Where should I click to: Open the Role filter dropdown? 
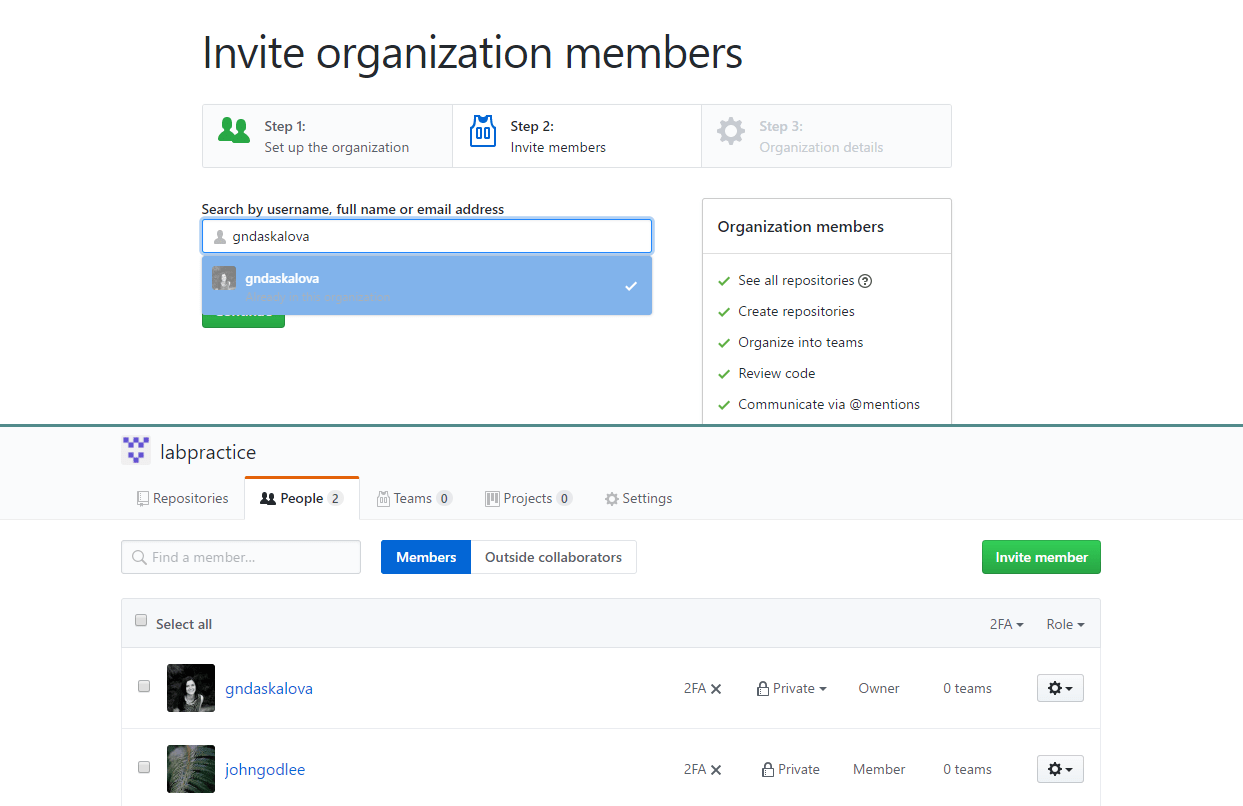coord(1064,624)
